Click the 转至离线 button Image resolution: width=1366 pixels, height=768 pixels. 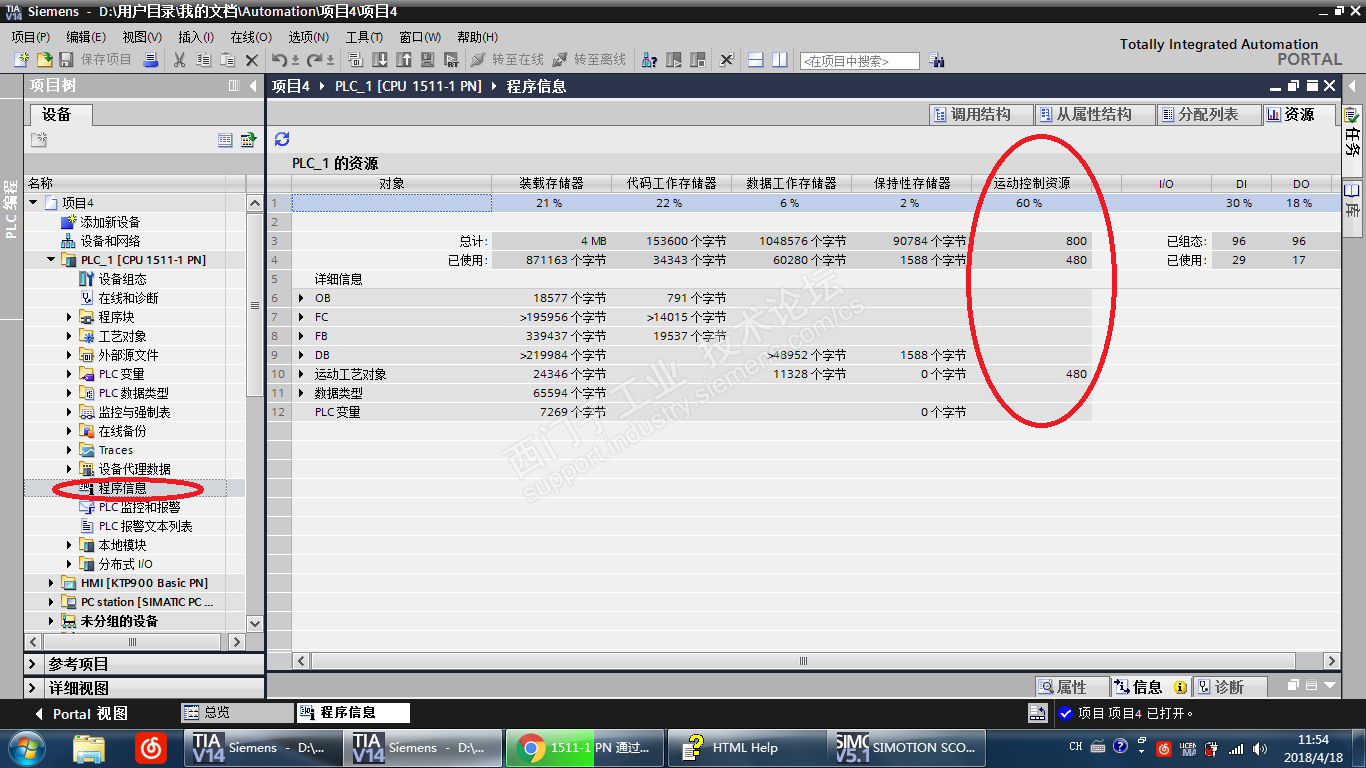click(589, 60)
